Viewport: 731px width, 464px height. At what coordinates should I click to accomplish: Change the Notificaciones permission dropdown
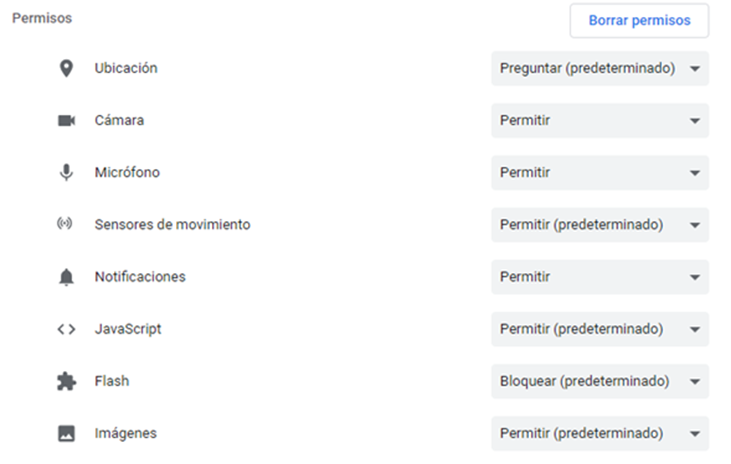[x=599, y=277]
